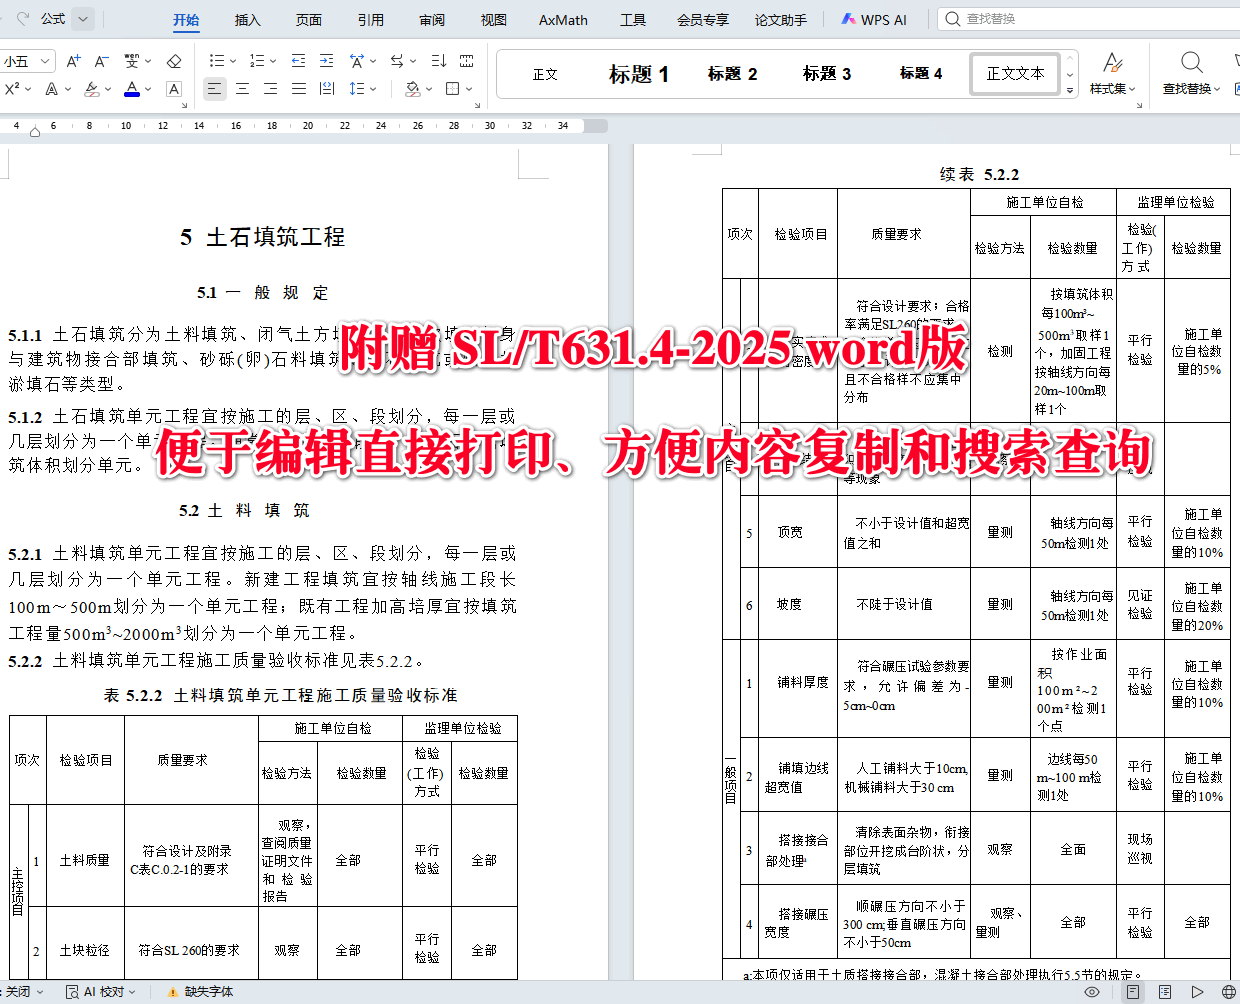The height and width of the screenshot is (1004, 1240).
Task: Expand highlight color dropdown arrow
Action: tap(108, 89)
